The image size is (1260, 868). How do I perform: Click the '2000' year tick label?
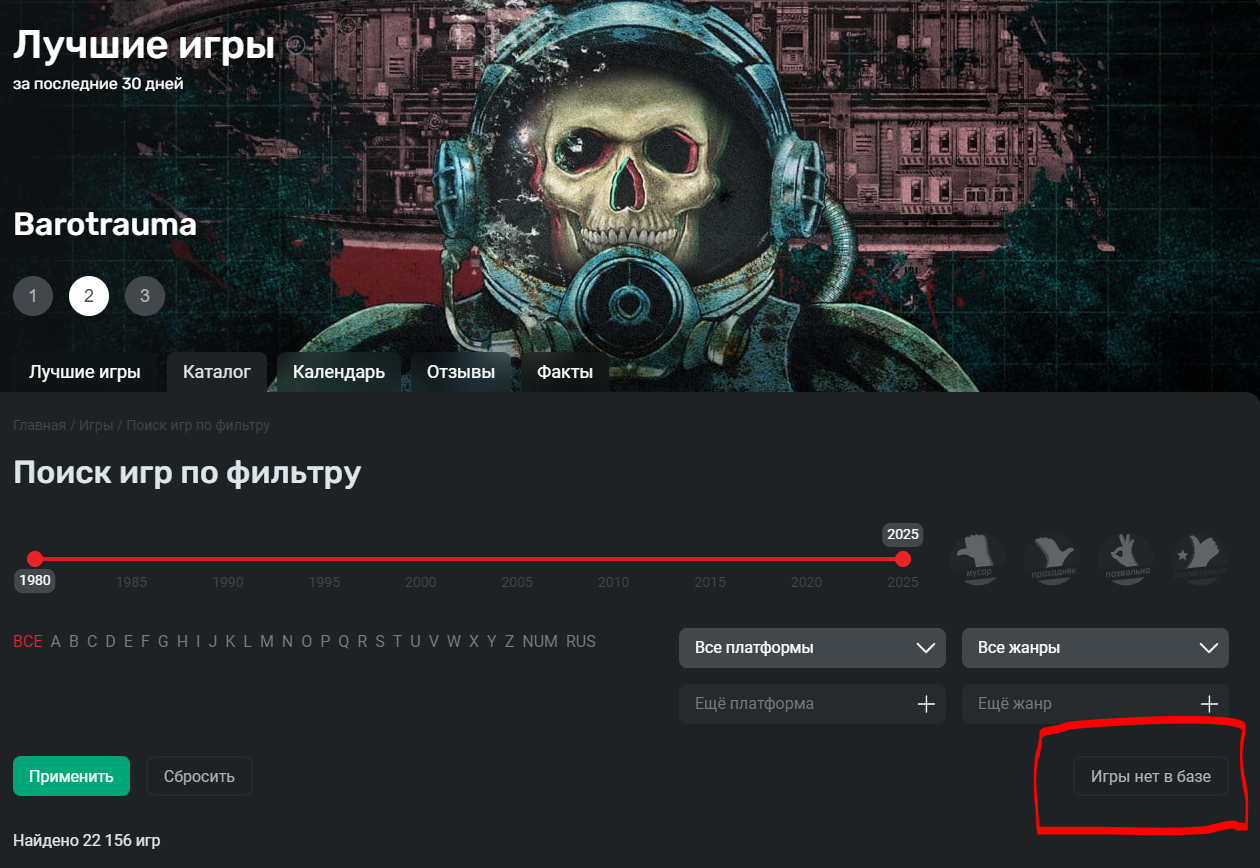421,582
